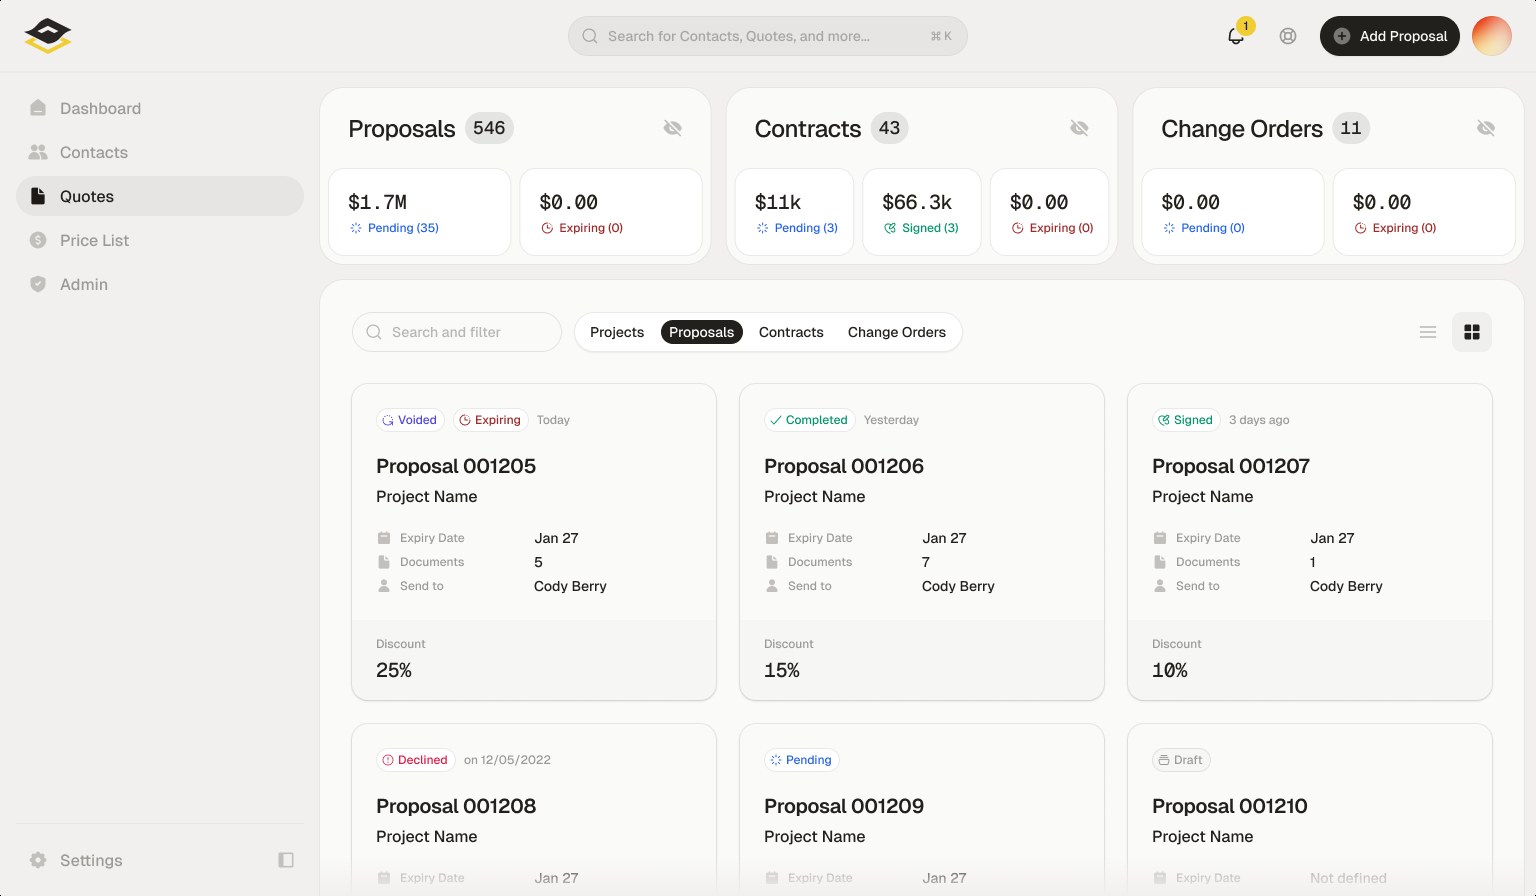Click Cody Berry in Proposal 001206
This screenshot has width=1536, height=896.
(958, 586)
